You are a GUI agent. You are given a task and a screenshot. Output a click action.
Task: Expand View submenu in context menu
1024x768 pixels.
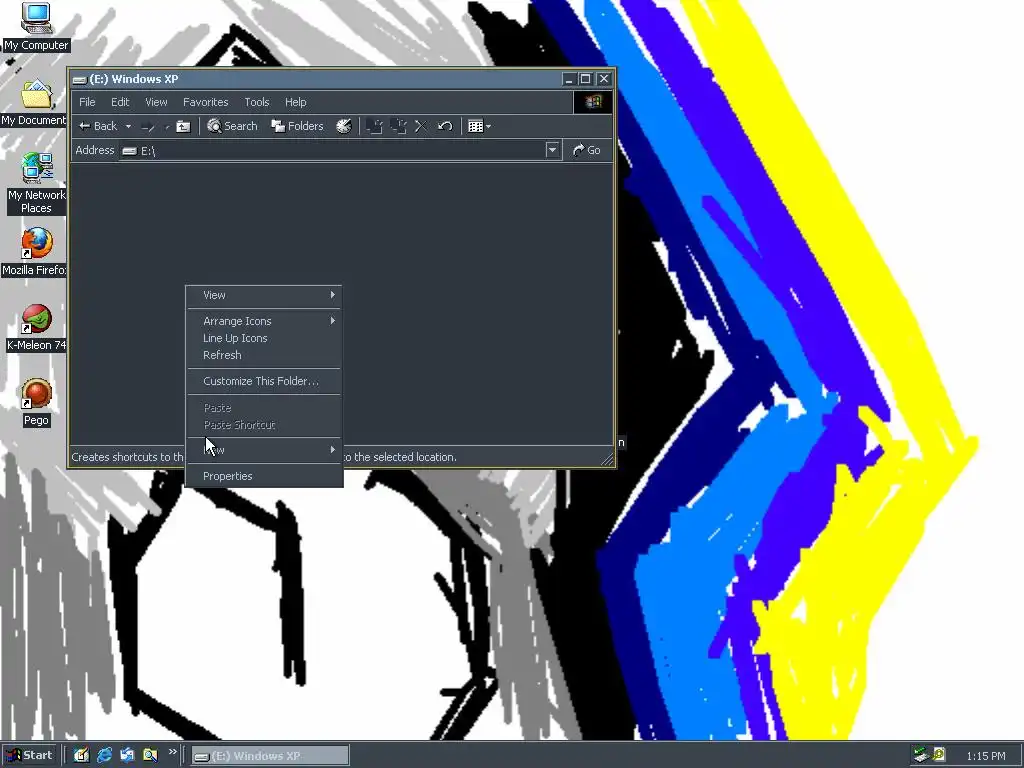tap(264, 295)
